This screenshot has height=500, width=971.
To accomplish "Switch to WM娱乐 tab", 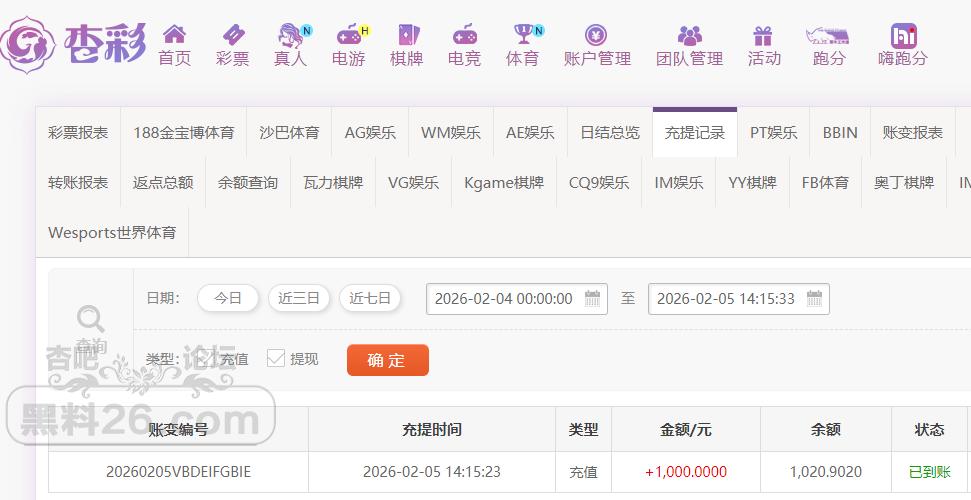I will tap(451, 133).
